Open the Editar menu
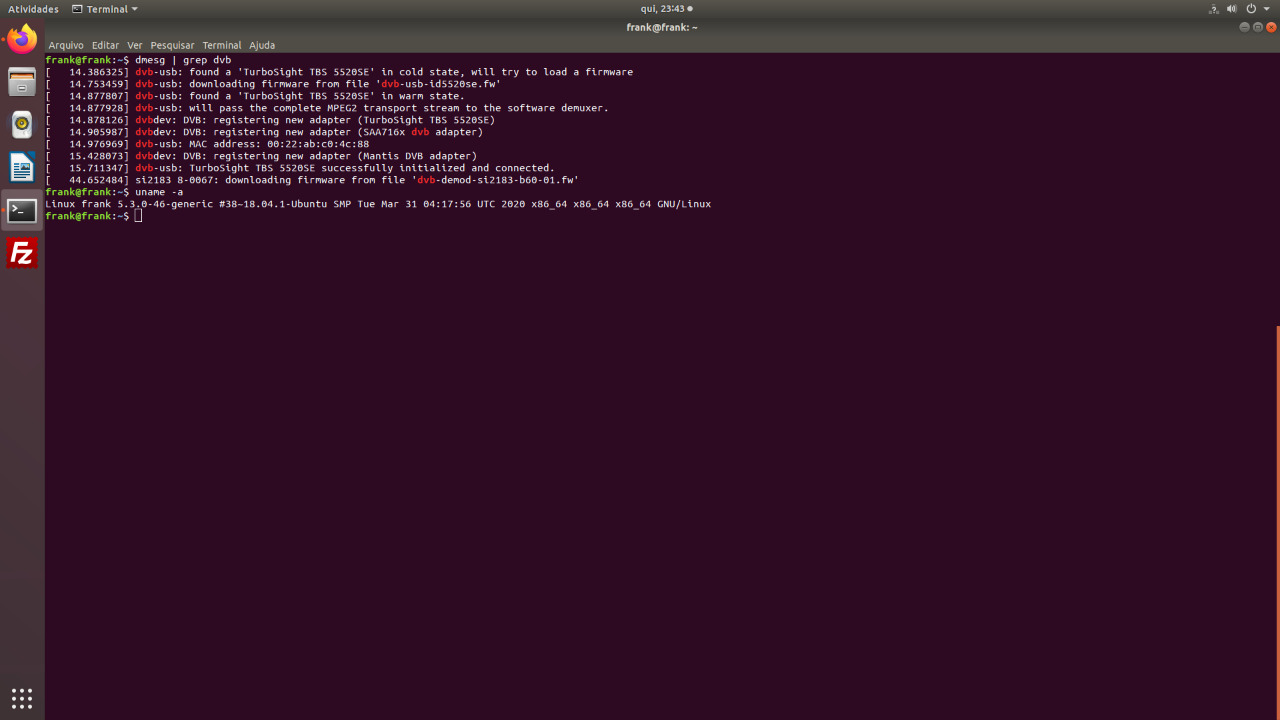 105,45
